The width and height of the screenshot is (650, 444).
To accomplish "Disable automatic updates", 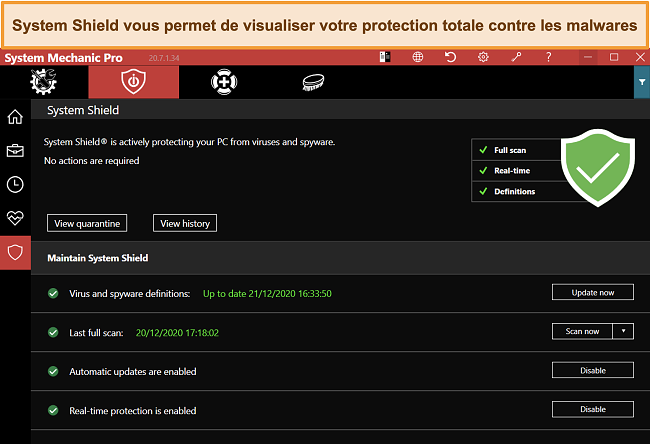I will (593, 370).
